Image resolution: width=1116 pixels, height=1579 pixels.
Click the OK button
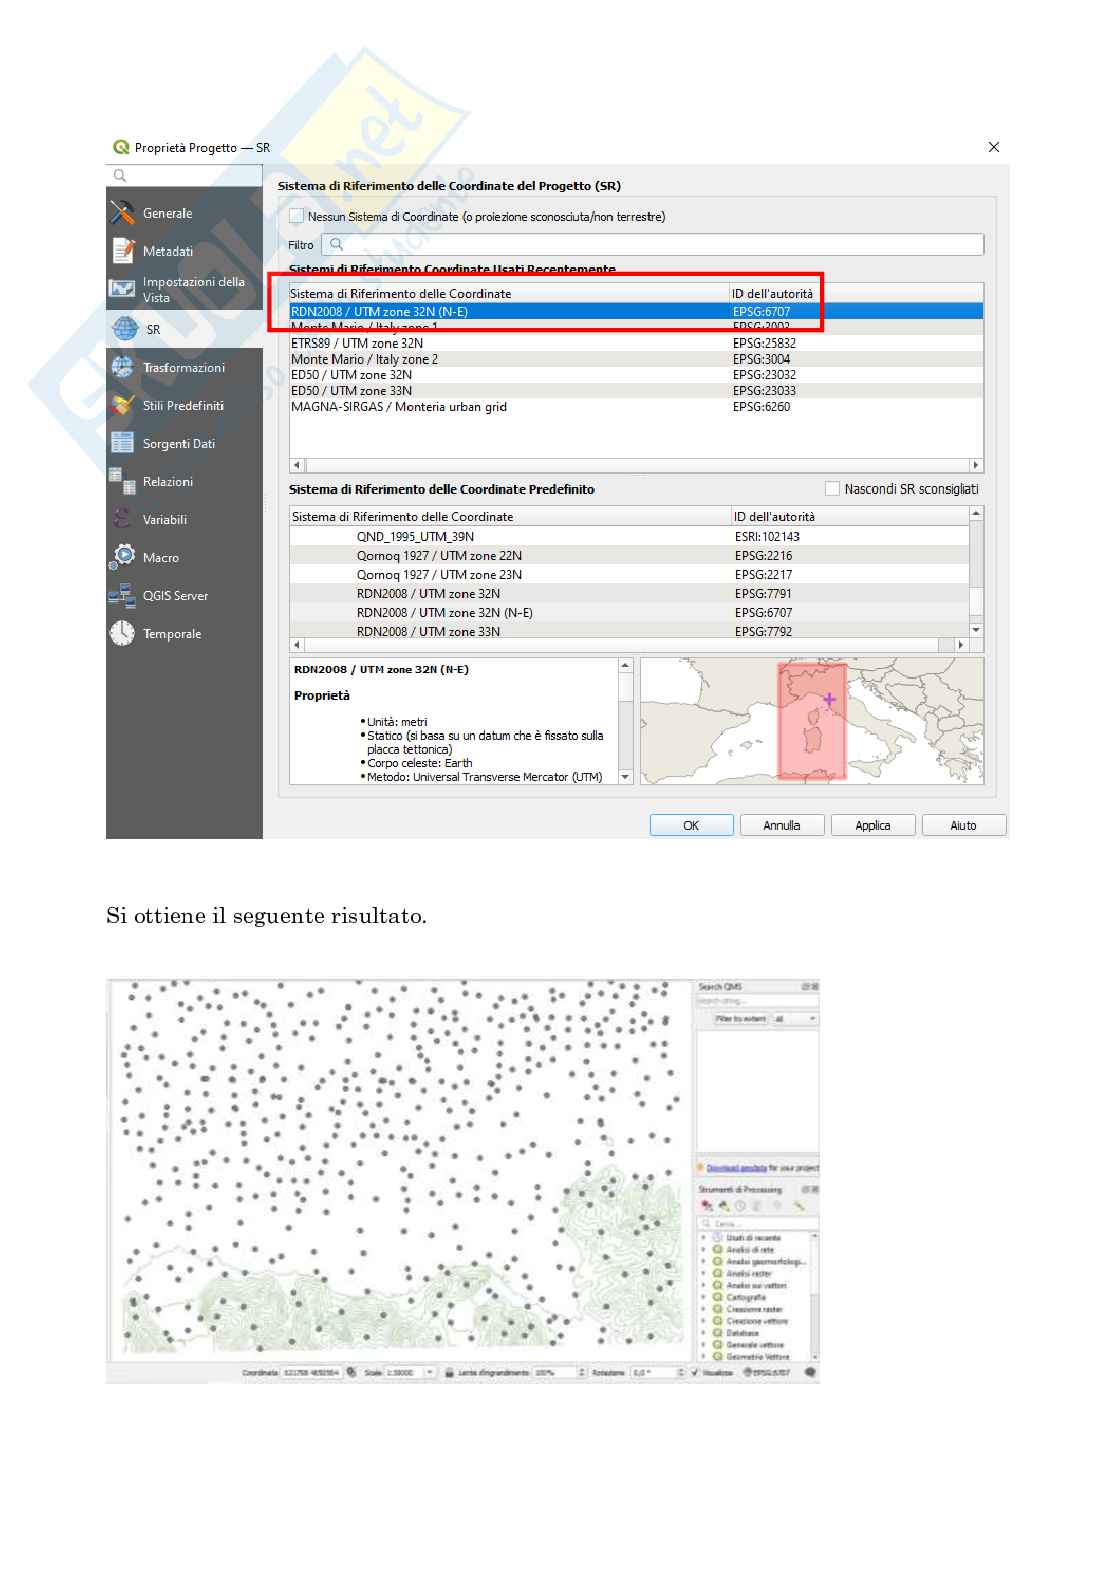pos(691,825)
